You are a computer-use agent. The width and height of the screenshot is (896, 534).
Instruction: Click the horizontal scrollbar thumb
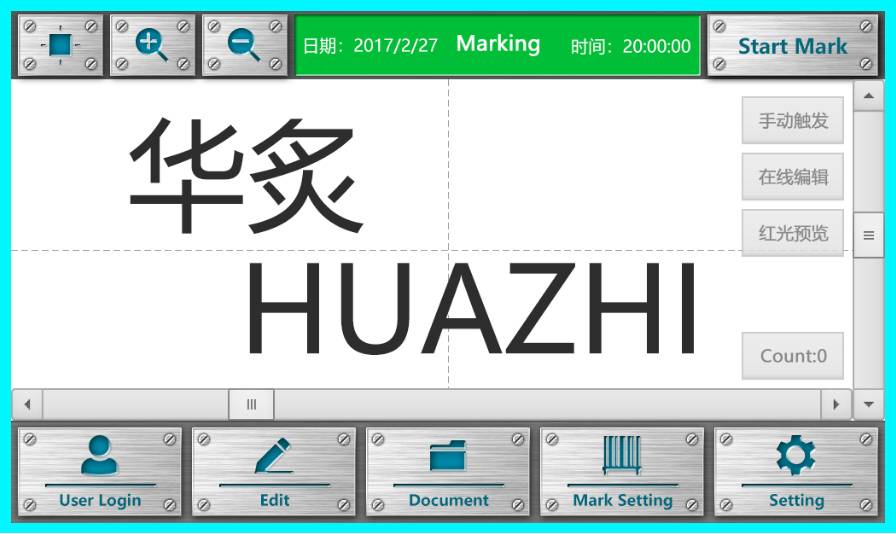pyautogui.click(x=251, y=404)
